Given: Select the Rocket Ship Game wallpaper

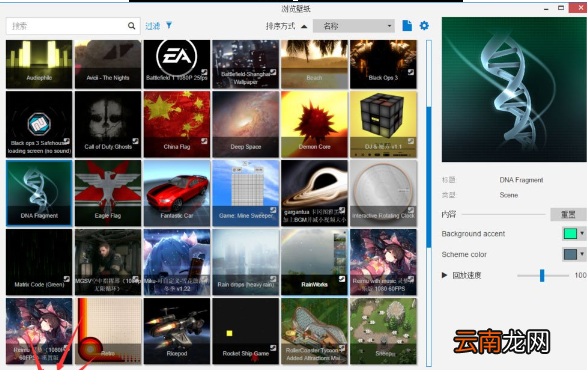Looking at the screenshot, I should 246,331.
